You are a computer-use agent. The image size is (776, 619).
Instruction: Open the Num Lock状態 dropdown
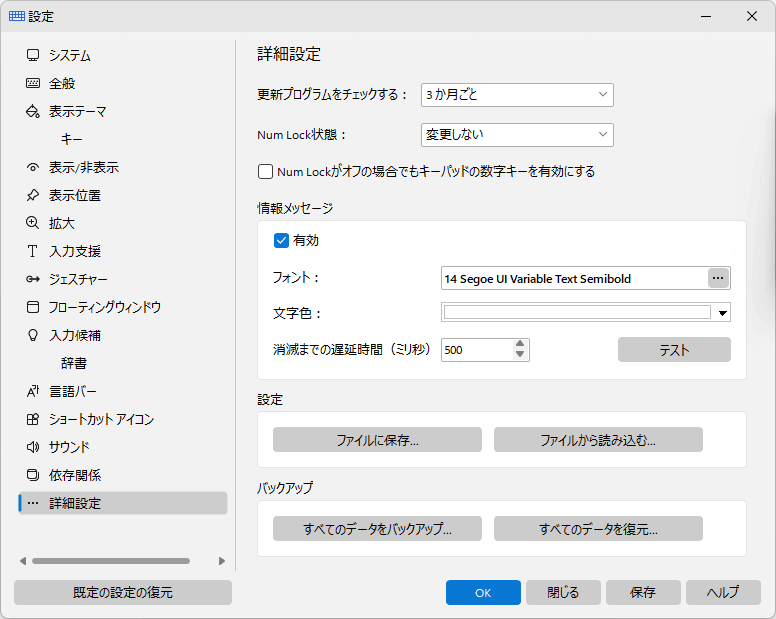coord(517,135)
